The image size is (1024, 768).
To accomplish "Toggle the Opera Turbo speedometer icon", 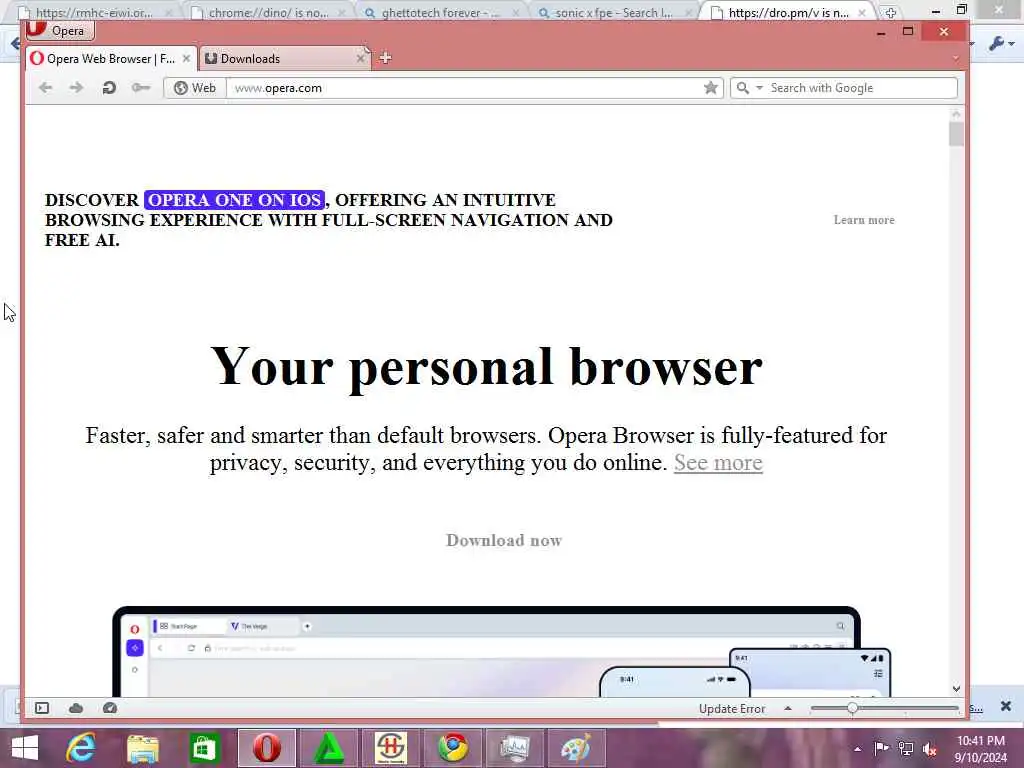I will 110,708.
